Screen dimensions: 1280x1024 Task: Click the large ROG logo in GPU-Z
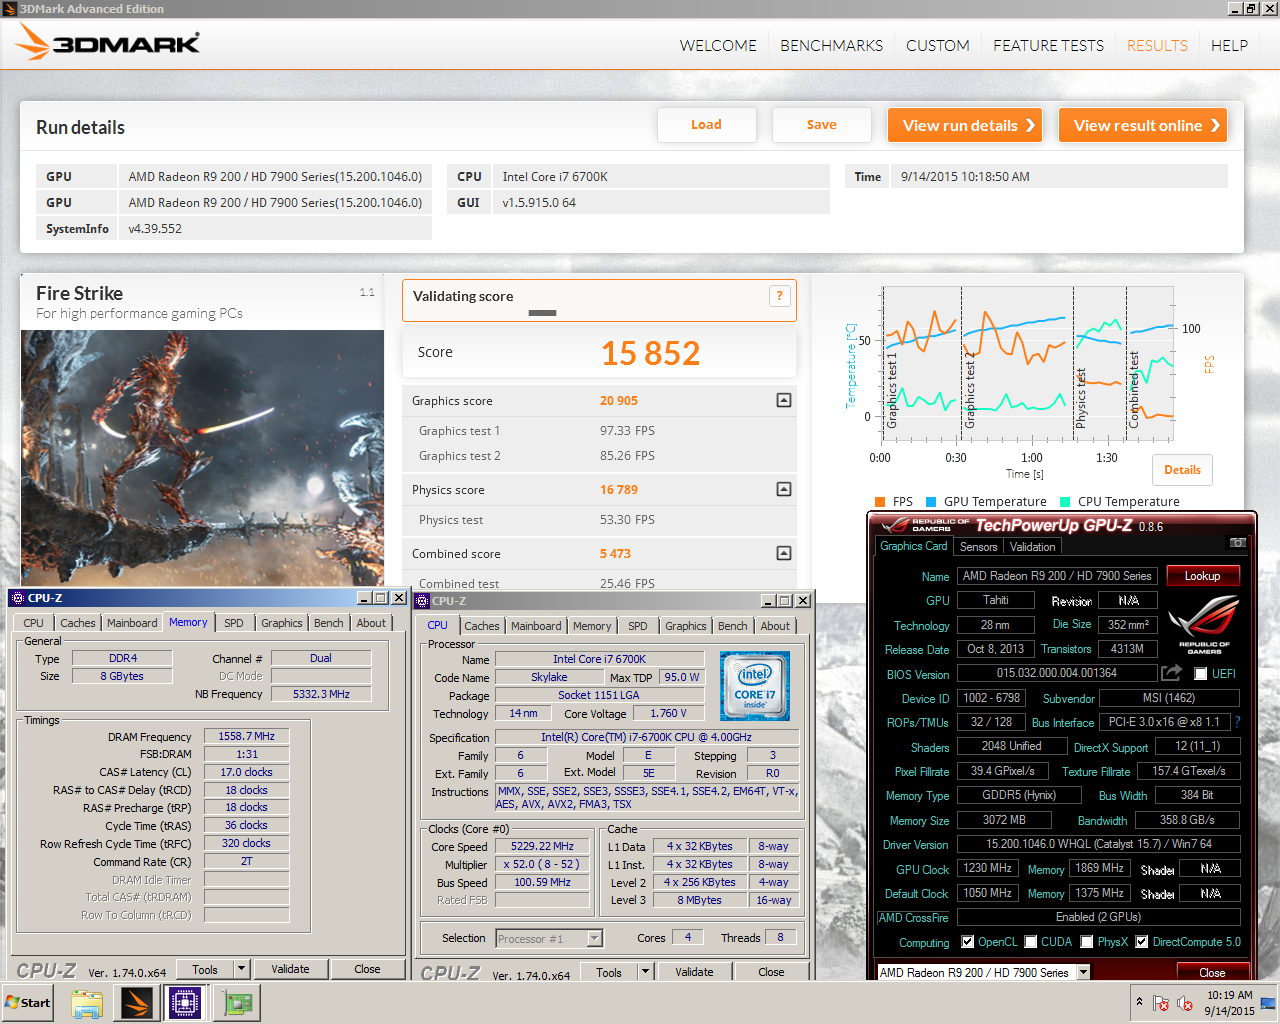click(x=1203, y=625)
